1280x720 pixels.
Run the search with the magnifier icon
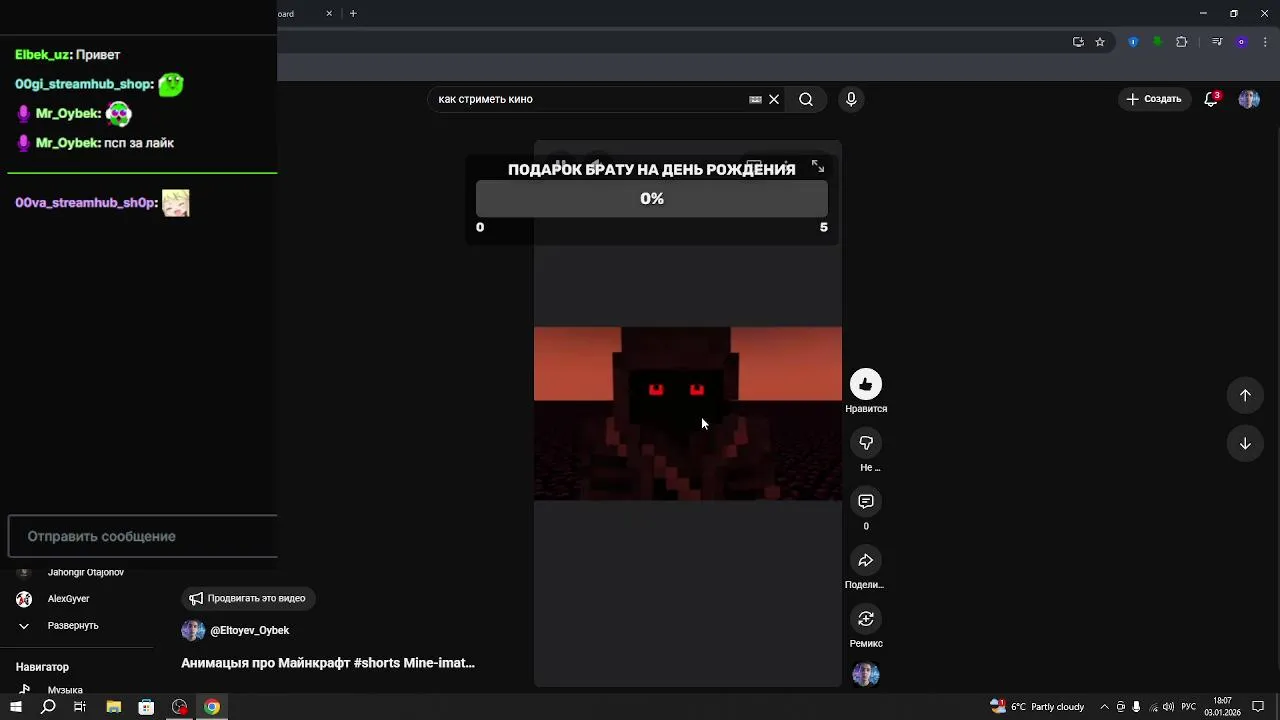pyautogui.click(x=806, y=99)
